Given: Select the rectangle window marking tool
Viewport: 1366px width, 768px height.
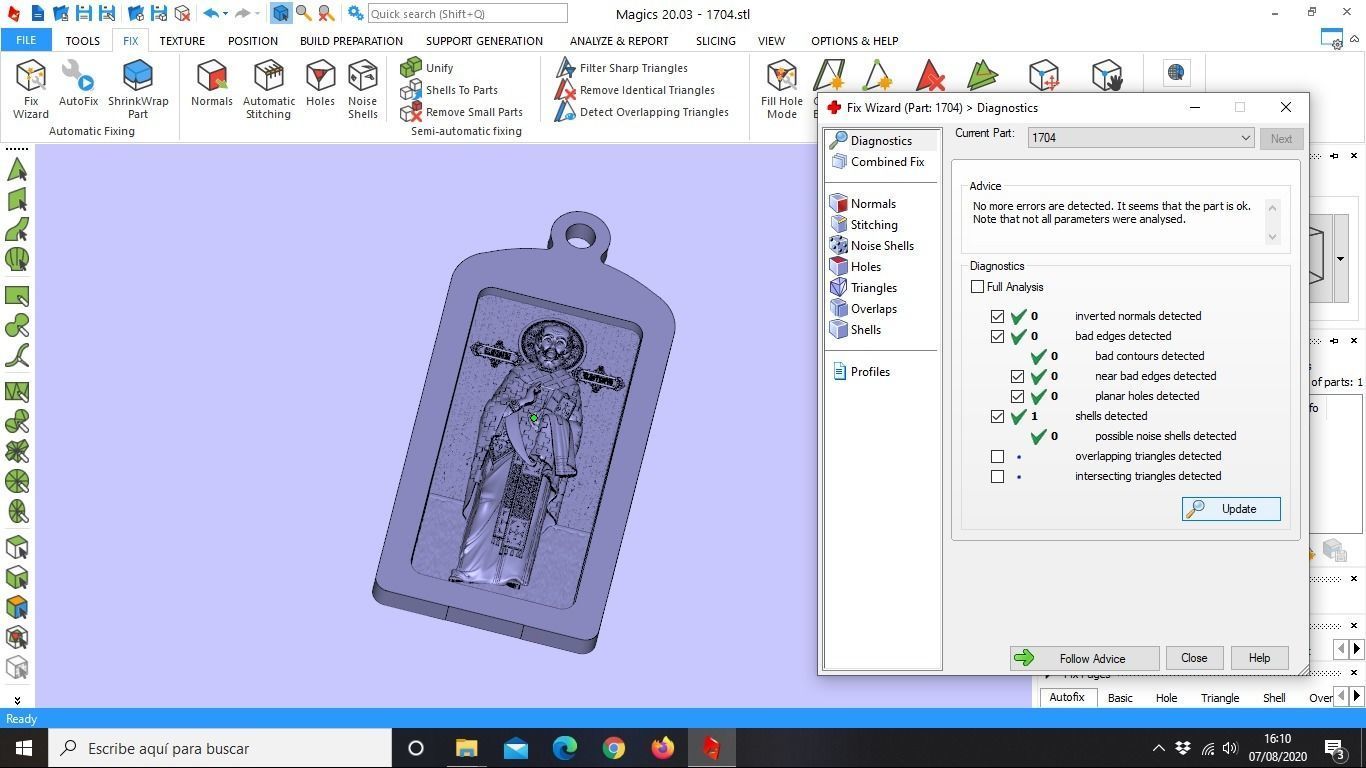Looking at the screenshot, I should (17, 296).
